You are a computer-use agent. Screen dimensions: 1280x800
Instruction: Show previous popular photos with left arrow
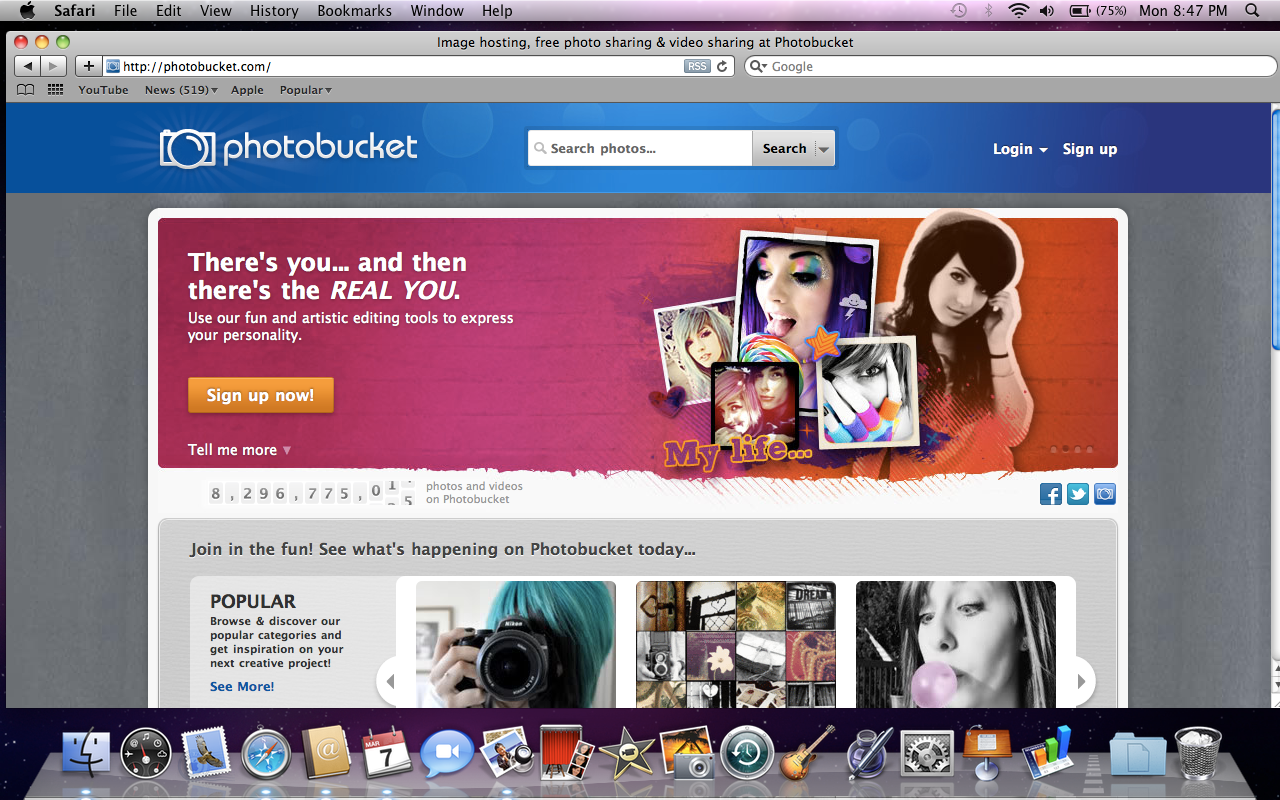(390, 682)
